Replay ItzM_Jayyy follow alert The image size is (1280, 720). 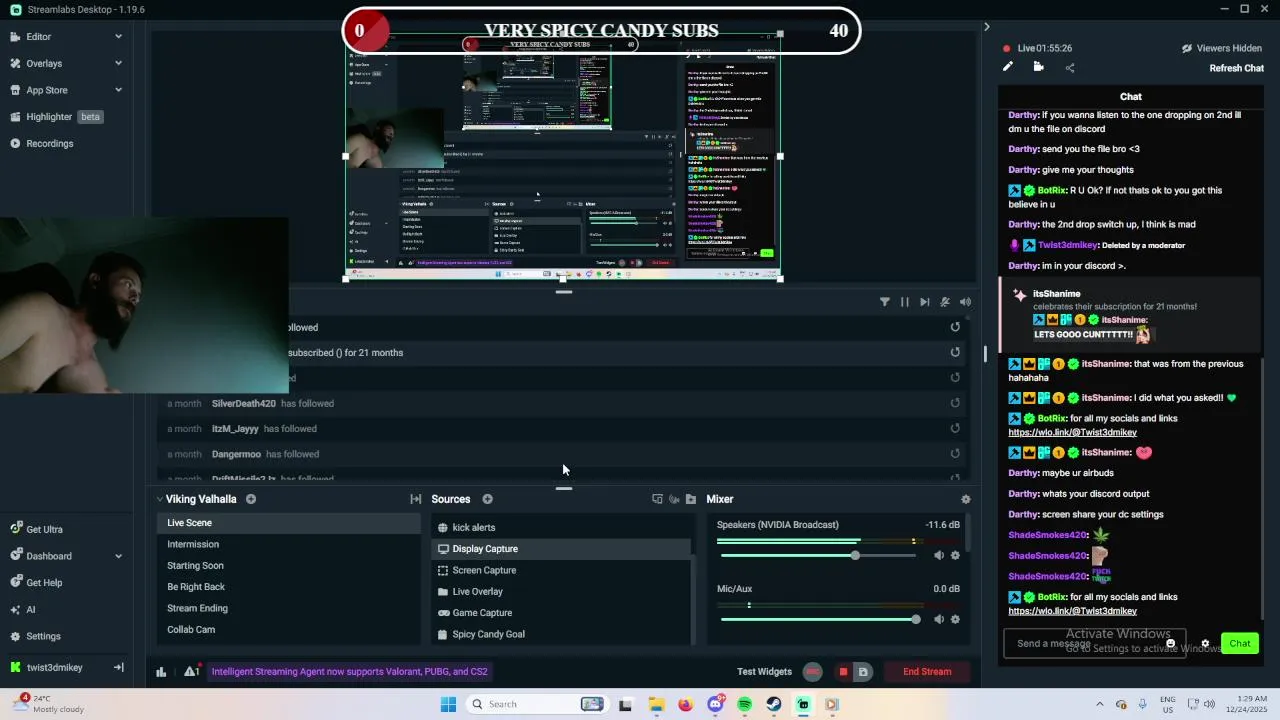(955, 428)
